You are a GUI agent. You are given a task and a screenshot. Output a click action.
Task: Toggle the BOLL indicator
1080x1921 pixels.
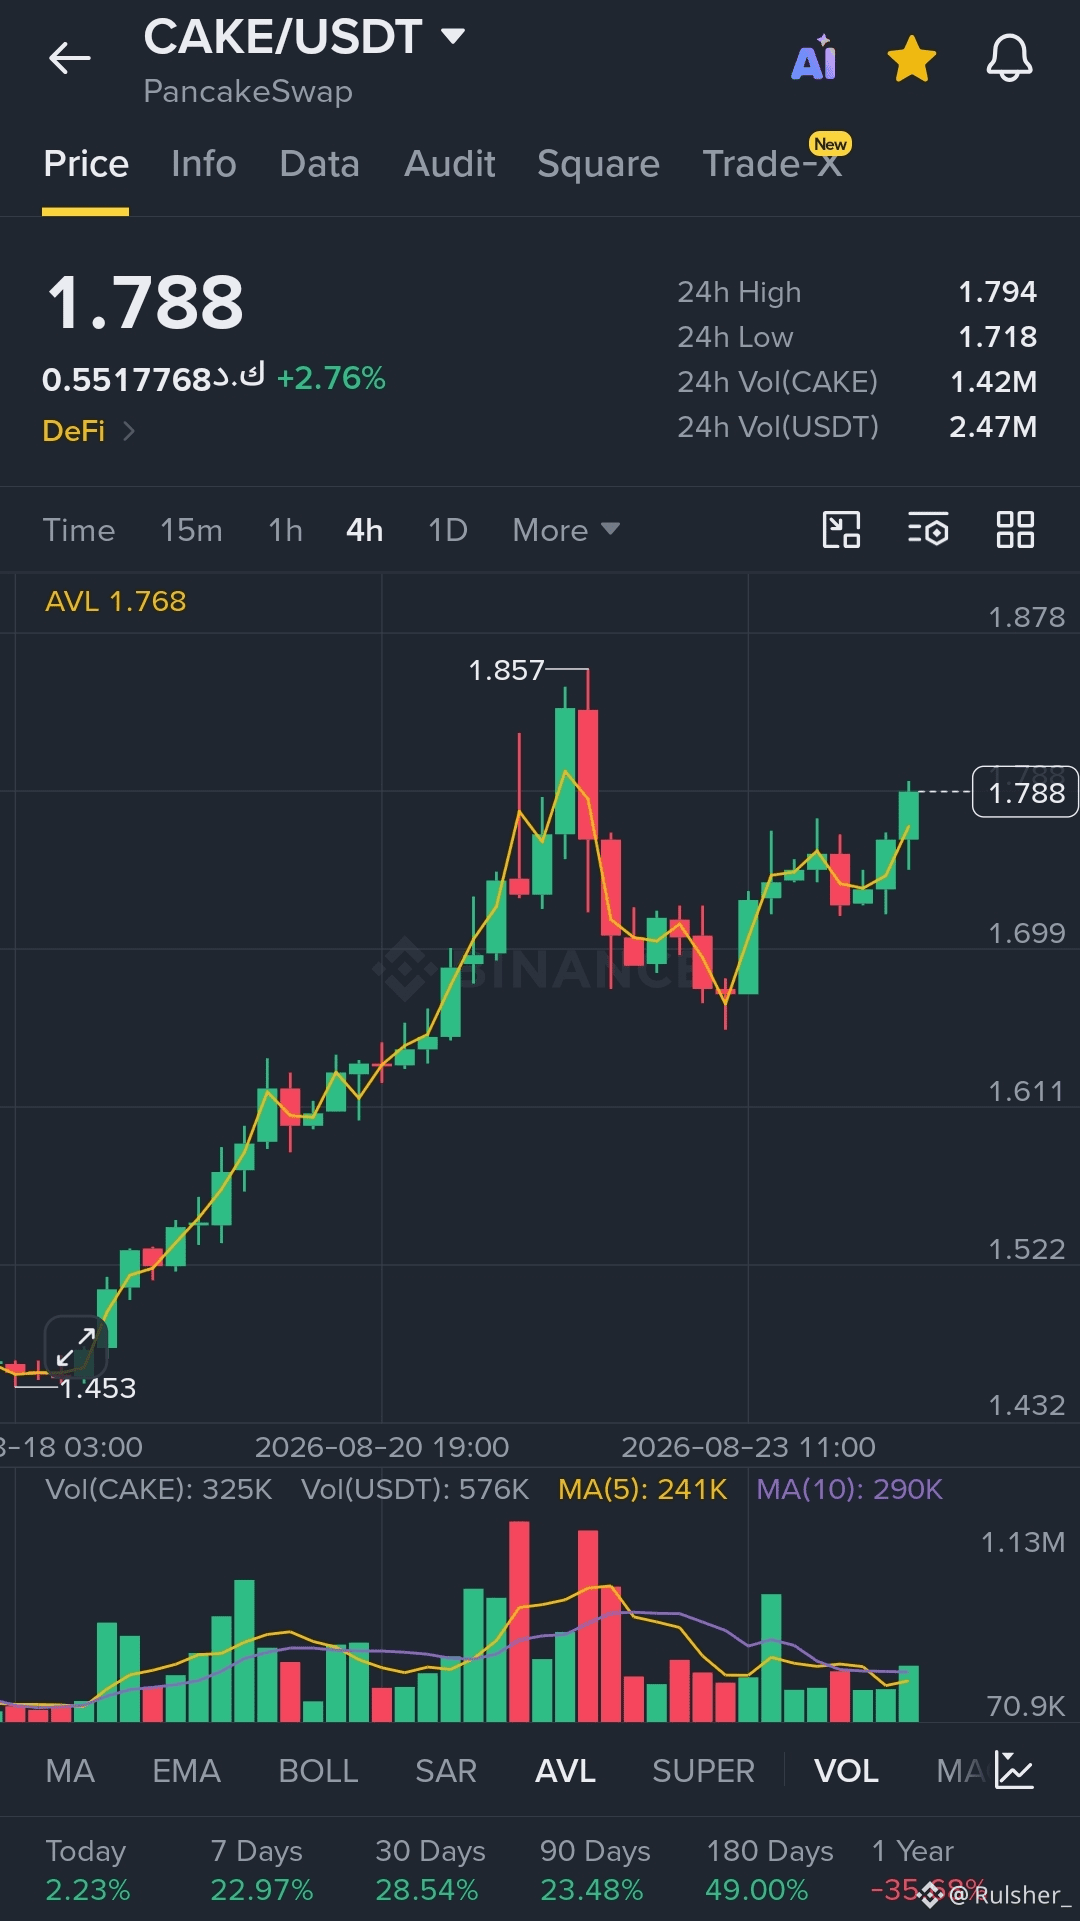coord(318,1771)
